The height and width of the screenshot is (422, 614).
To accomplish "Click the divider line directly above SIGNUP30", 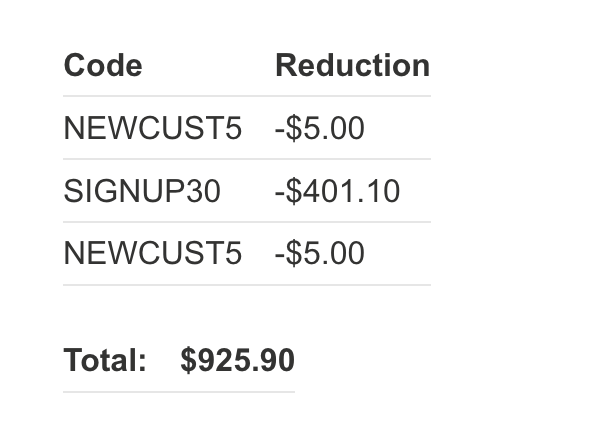I will [x=247, y=159].
